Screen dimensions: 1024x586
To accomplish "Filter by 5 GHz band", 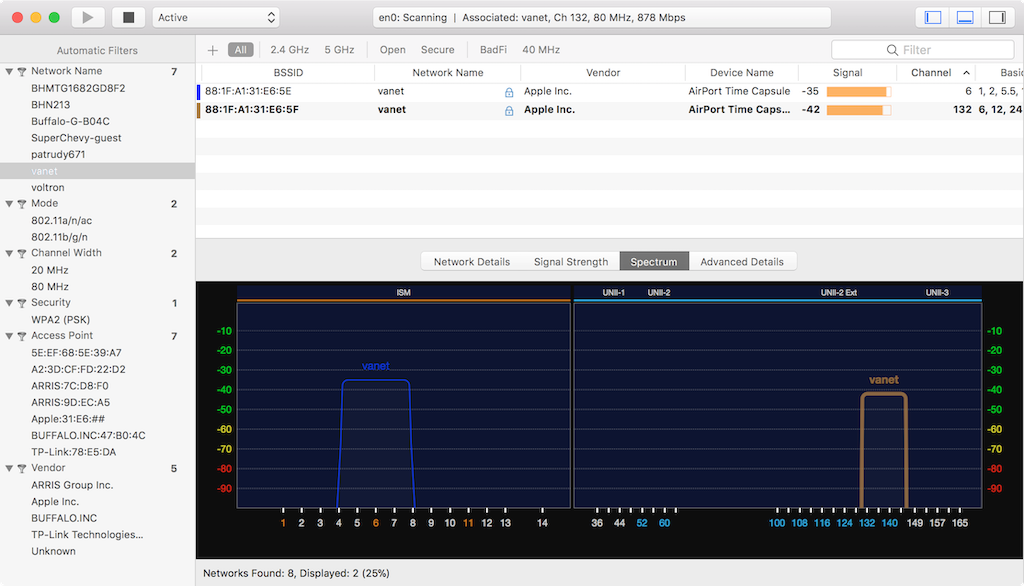I will pos(340,50).
